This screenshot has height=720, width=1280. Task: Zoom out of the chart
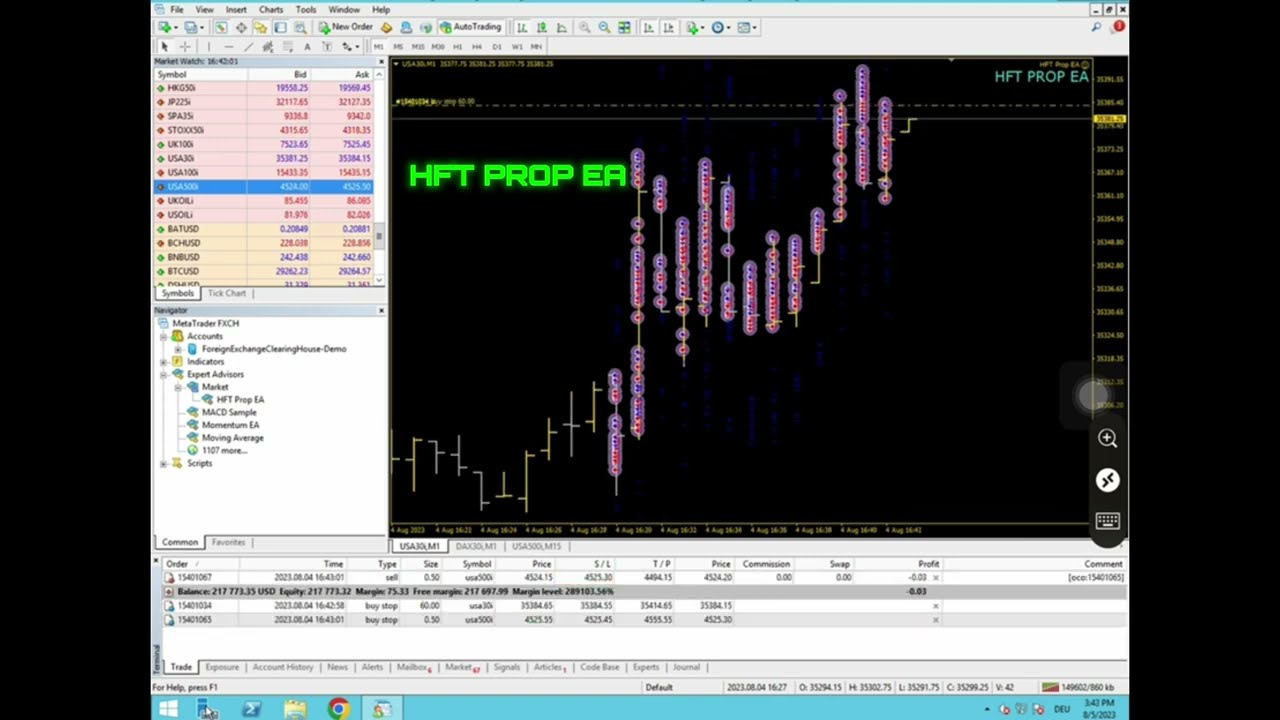(604, 28)
